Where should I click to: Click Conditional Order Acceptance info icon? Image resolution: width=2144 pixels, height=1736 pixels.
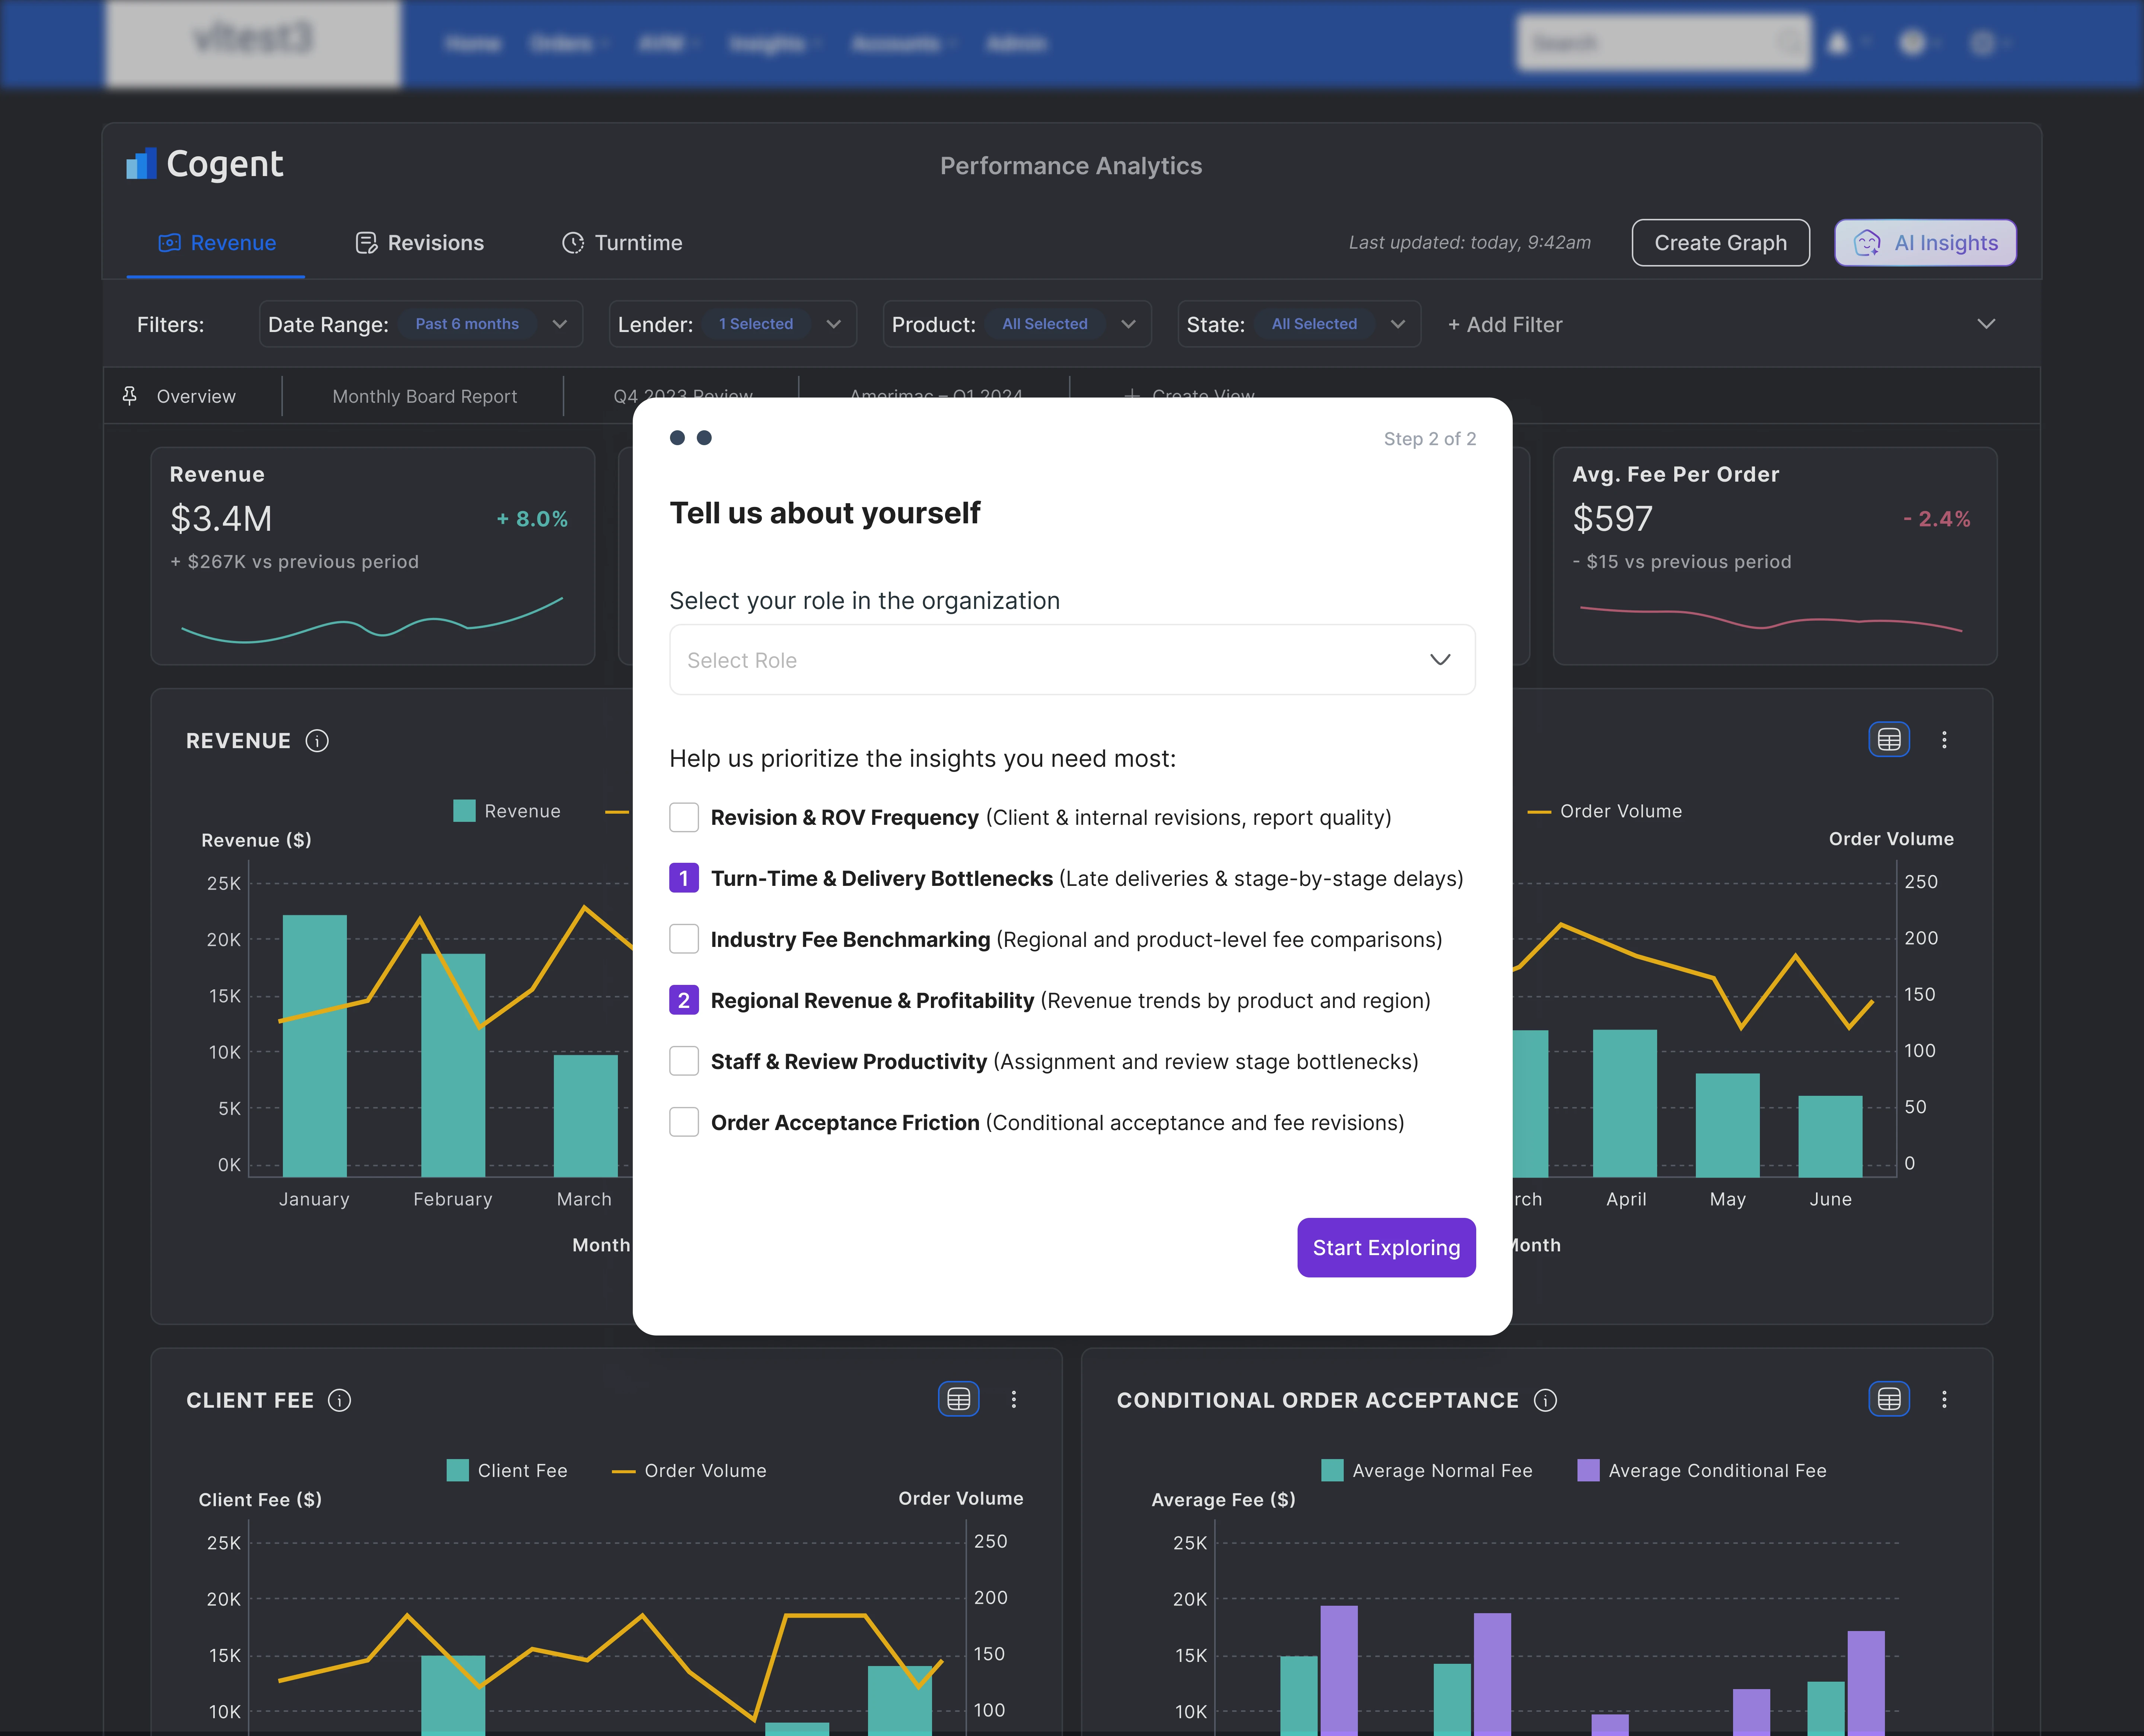1545,1400
